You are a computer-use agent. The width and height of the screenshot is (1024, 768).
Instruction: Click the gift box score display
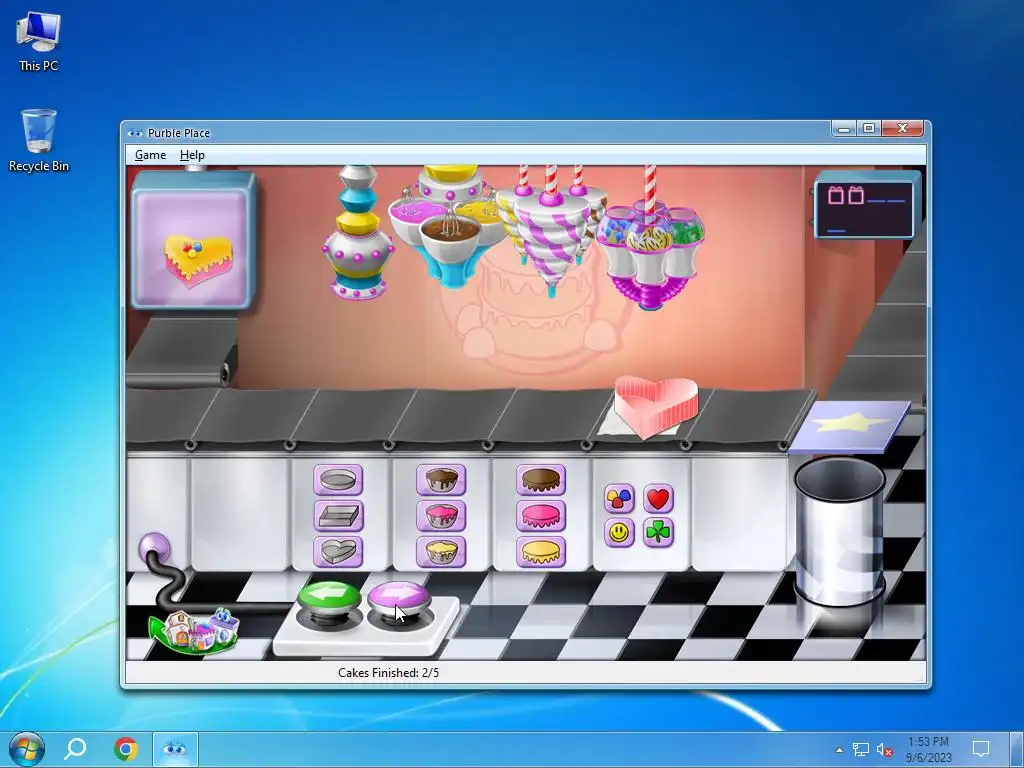click(866, 208)
